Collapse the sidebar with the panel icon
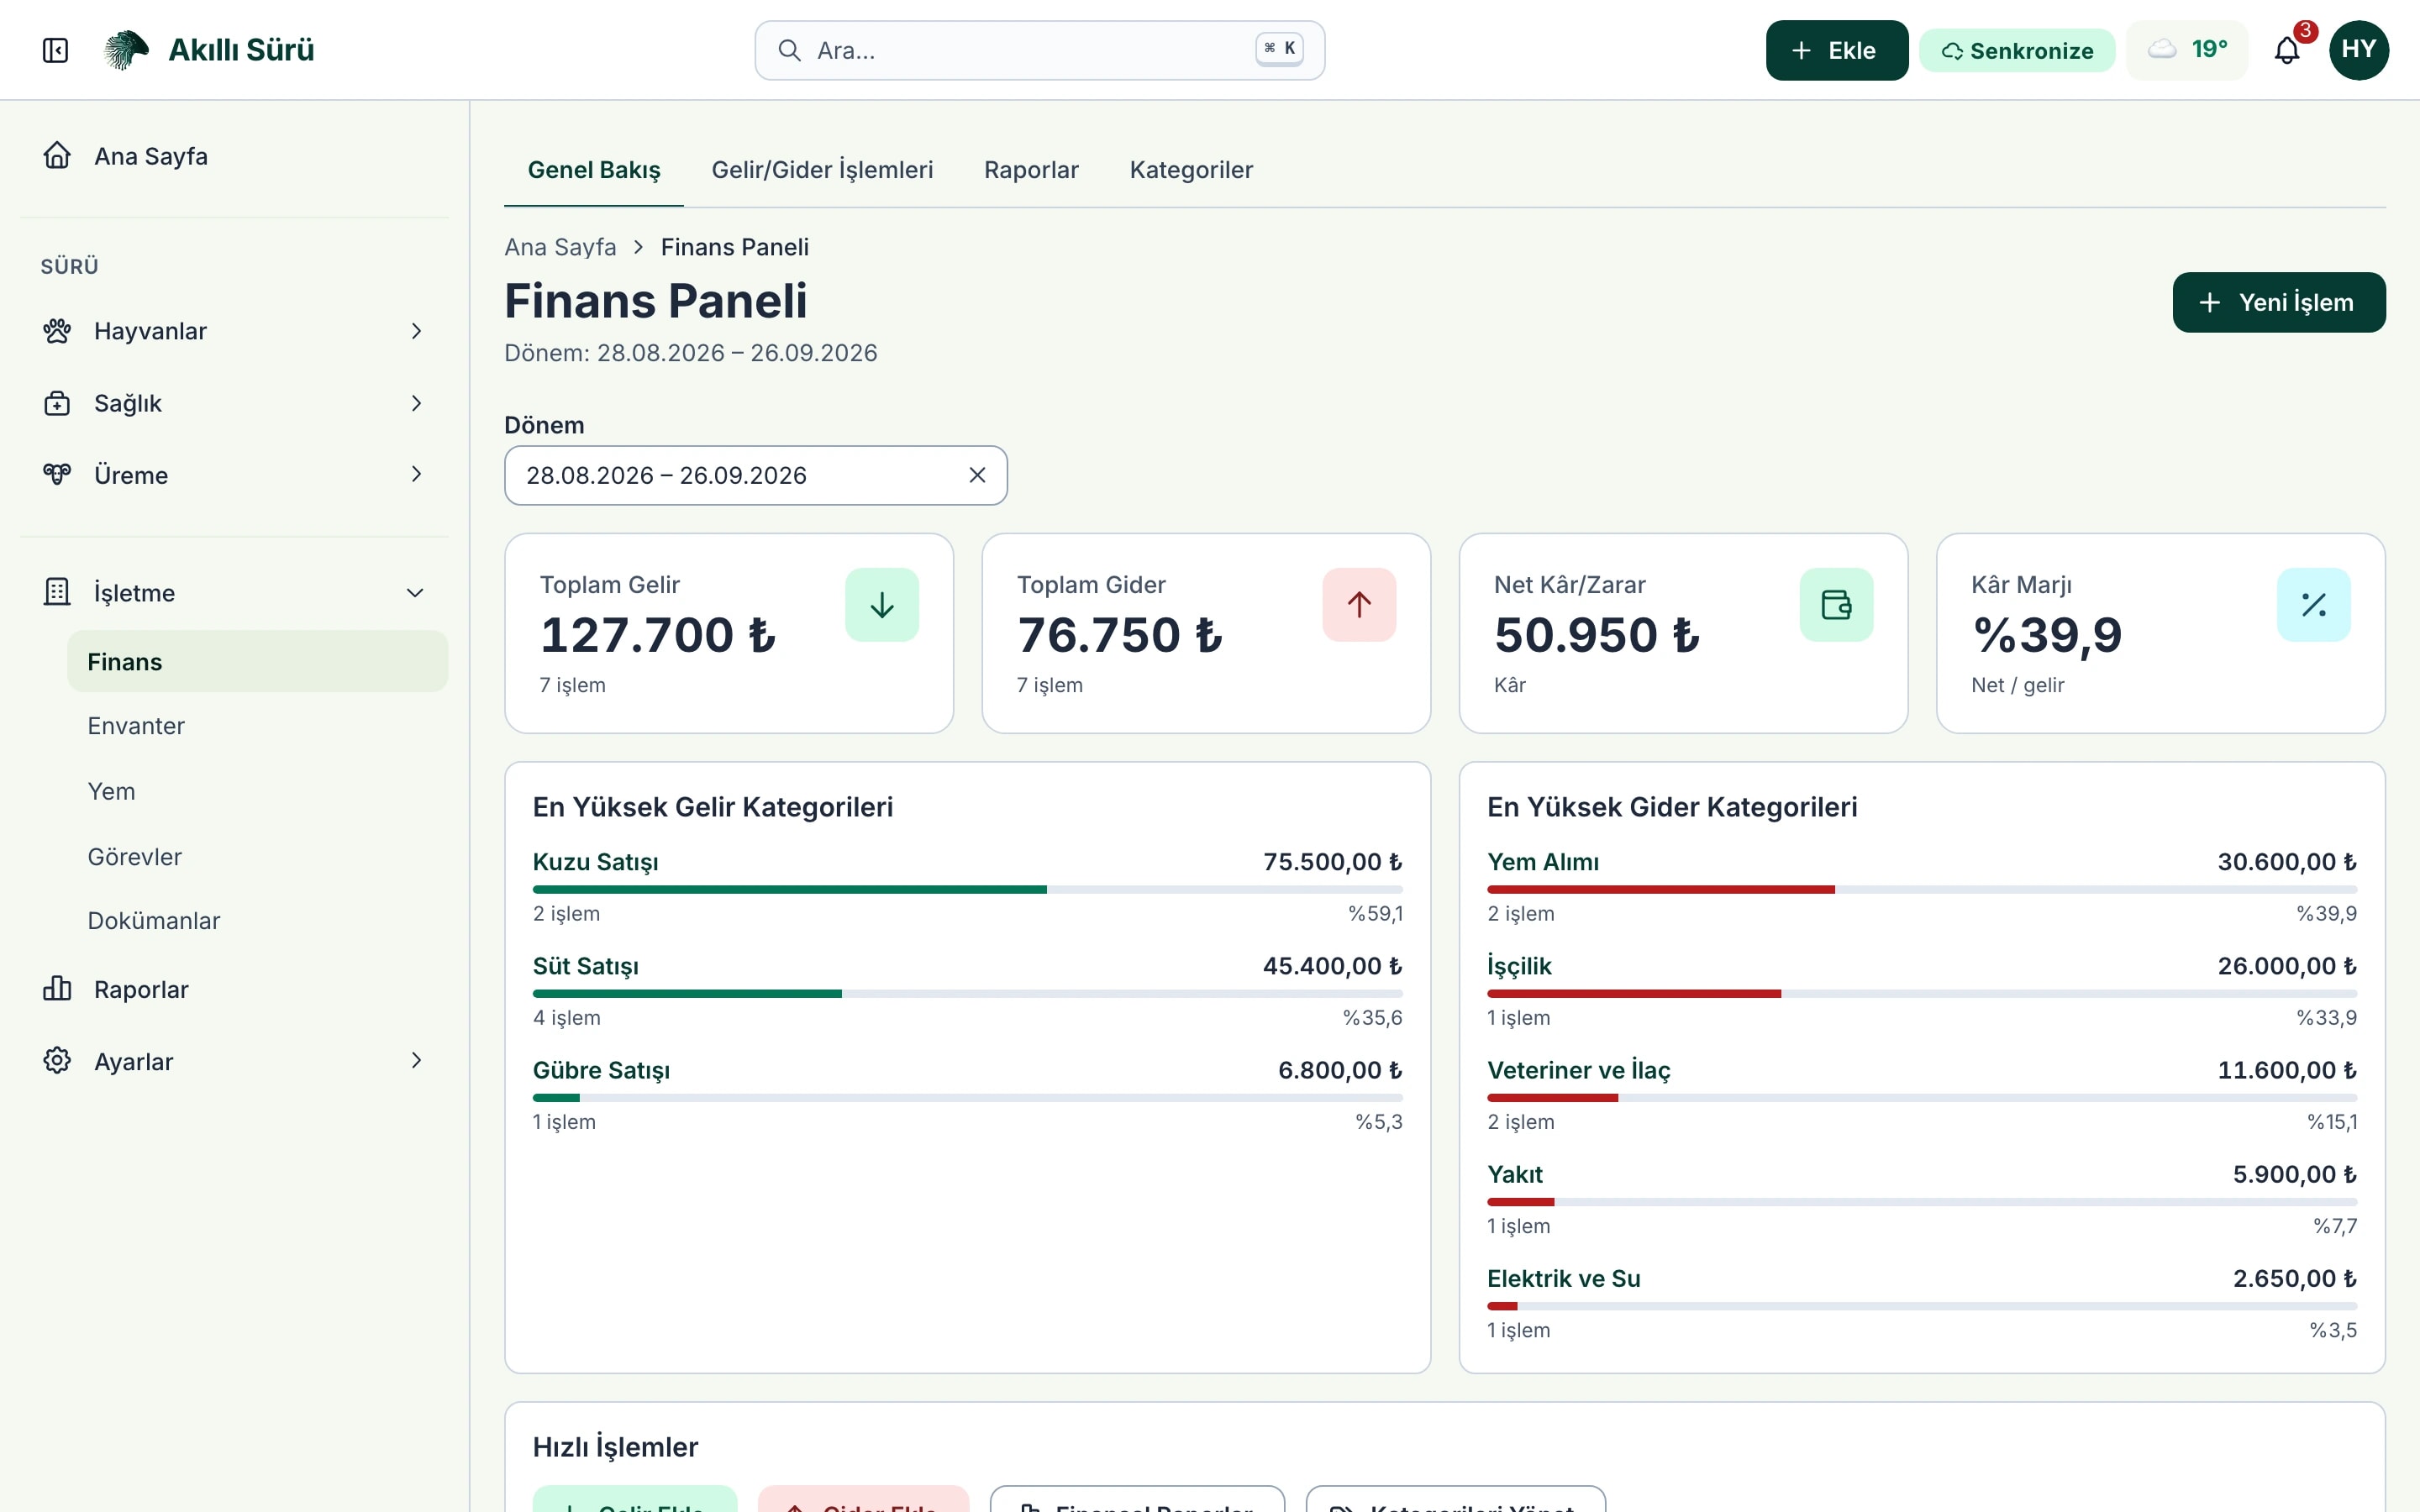Image resolution: width=2420 pixels, height=1512 pixels. (55, 50)
